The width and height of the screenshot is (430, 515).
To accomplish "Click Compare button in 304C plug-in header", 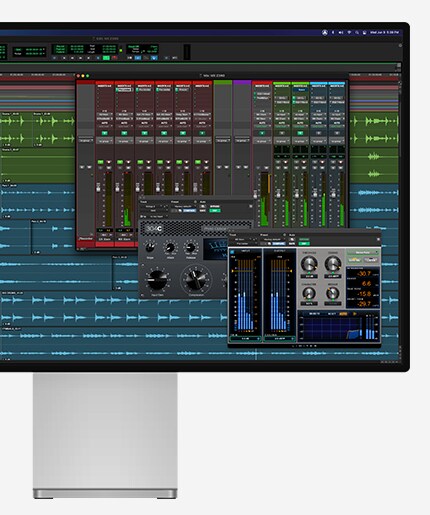I will pos(189,211).
